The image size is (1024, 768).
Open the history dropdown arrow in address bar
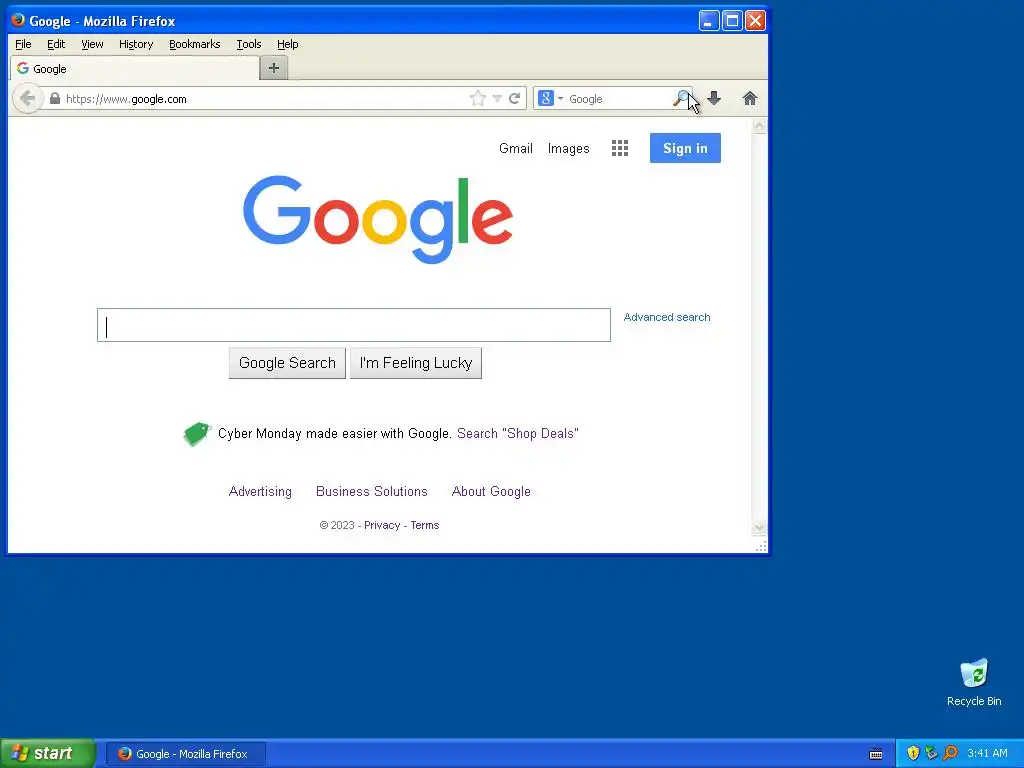click(x=497, y=99)
